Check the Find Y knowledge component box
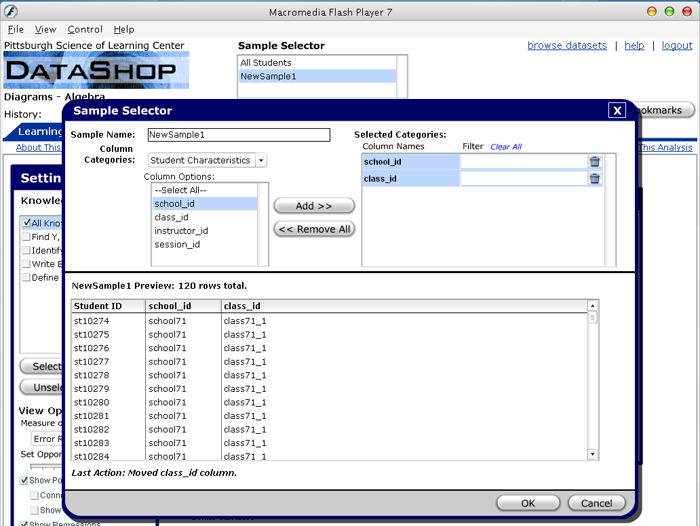This screenshot has width=700, height=526. [x=26, y=237]
